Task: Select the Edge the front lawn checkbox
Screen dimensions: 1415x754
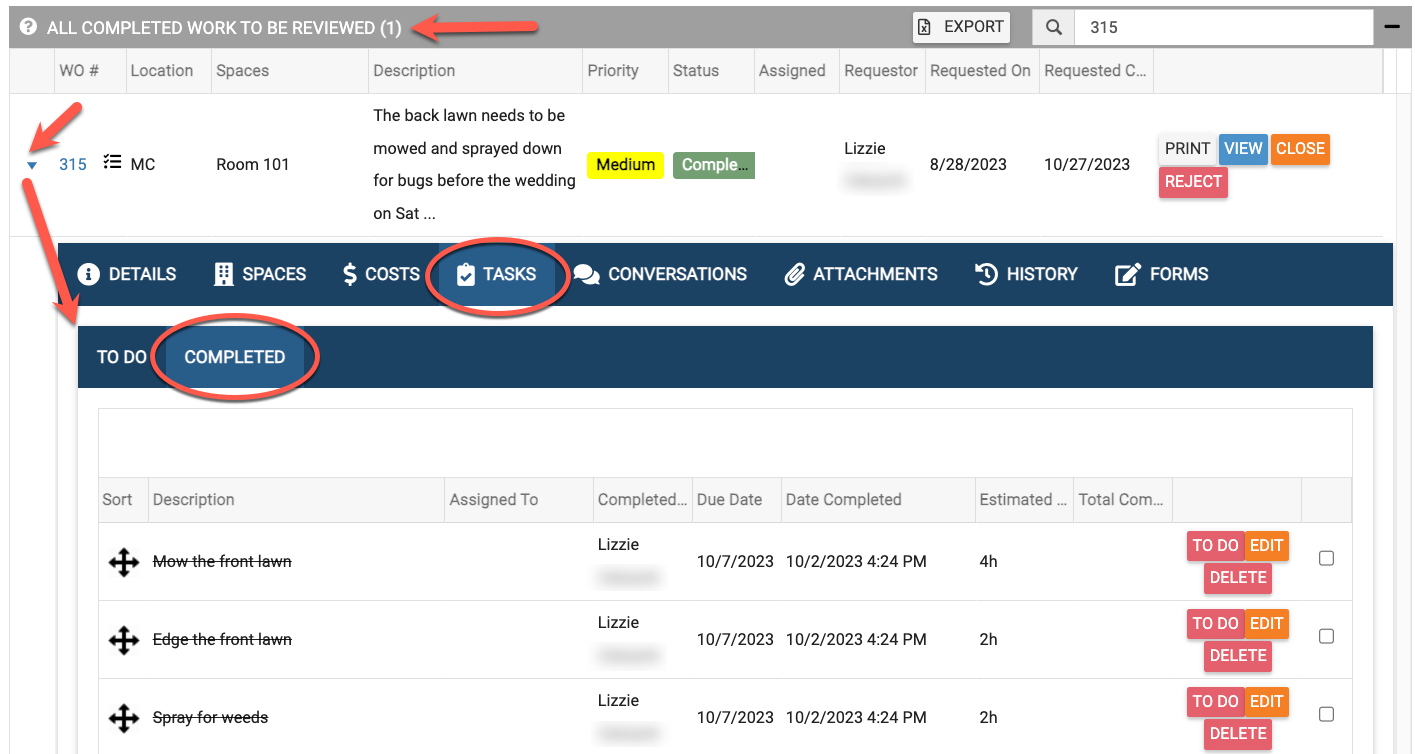Action: point(1326,636)
